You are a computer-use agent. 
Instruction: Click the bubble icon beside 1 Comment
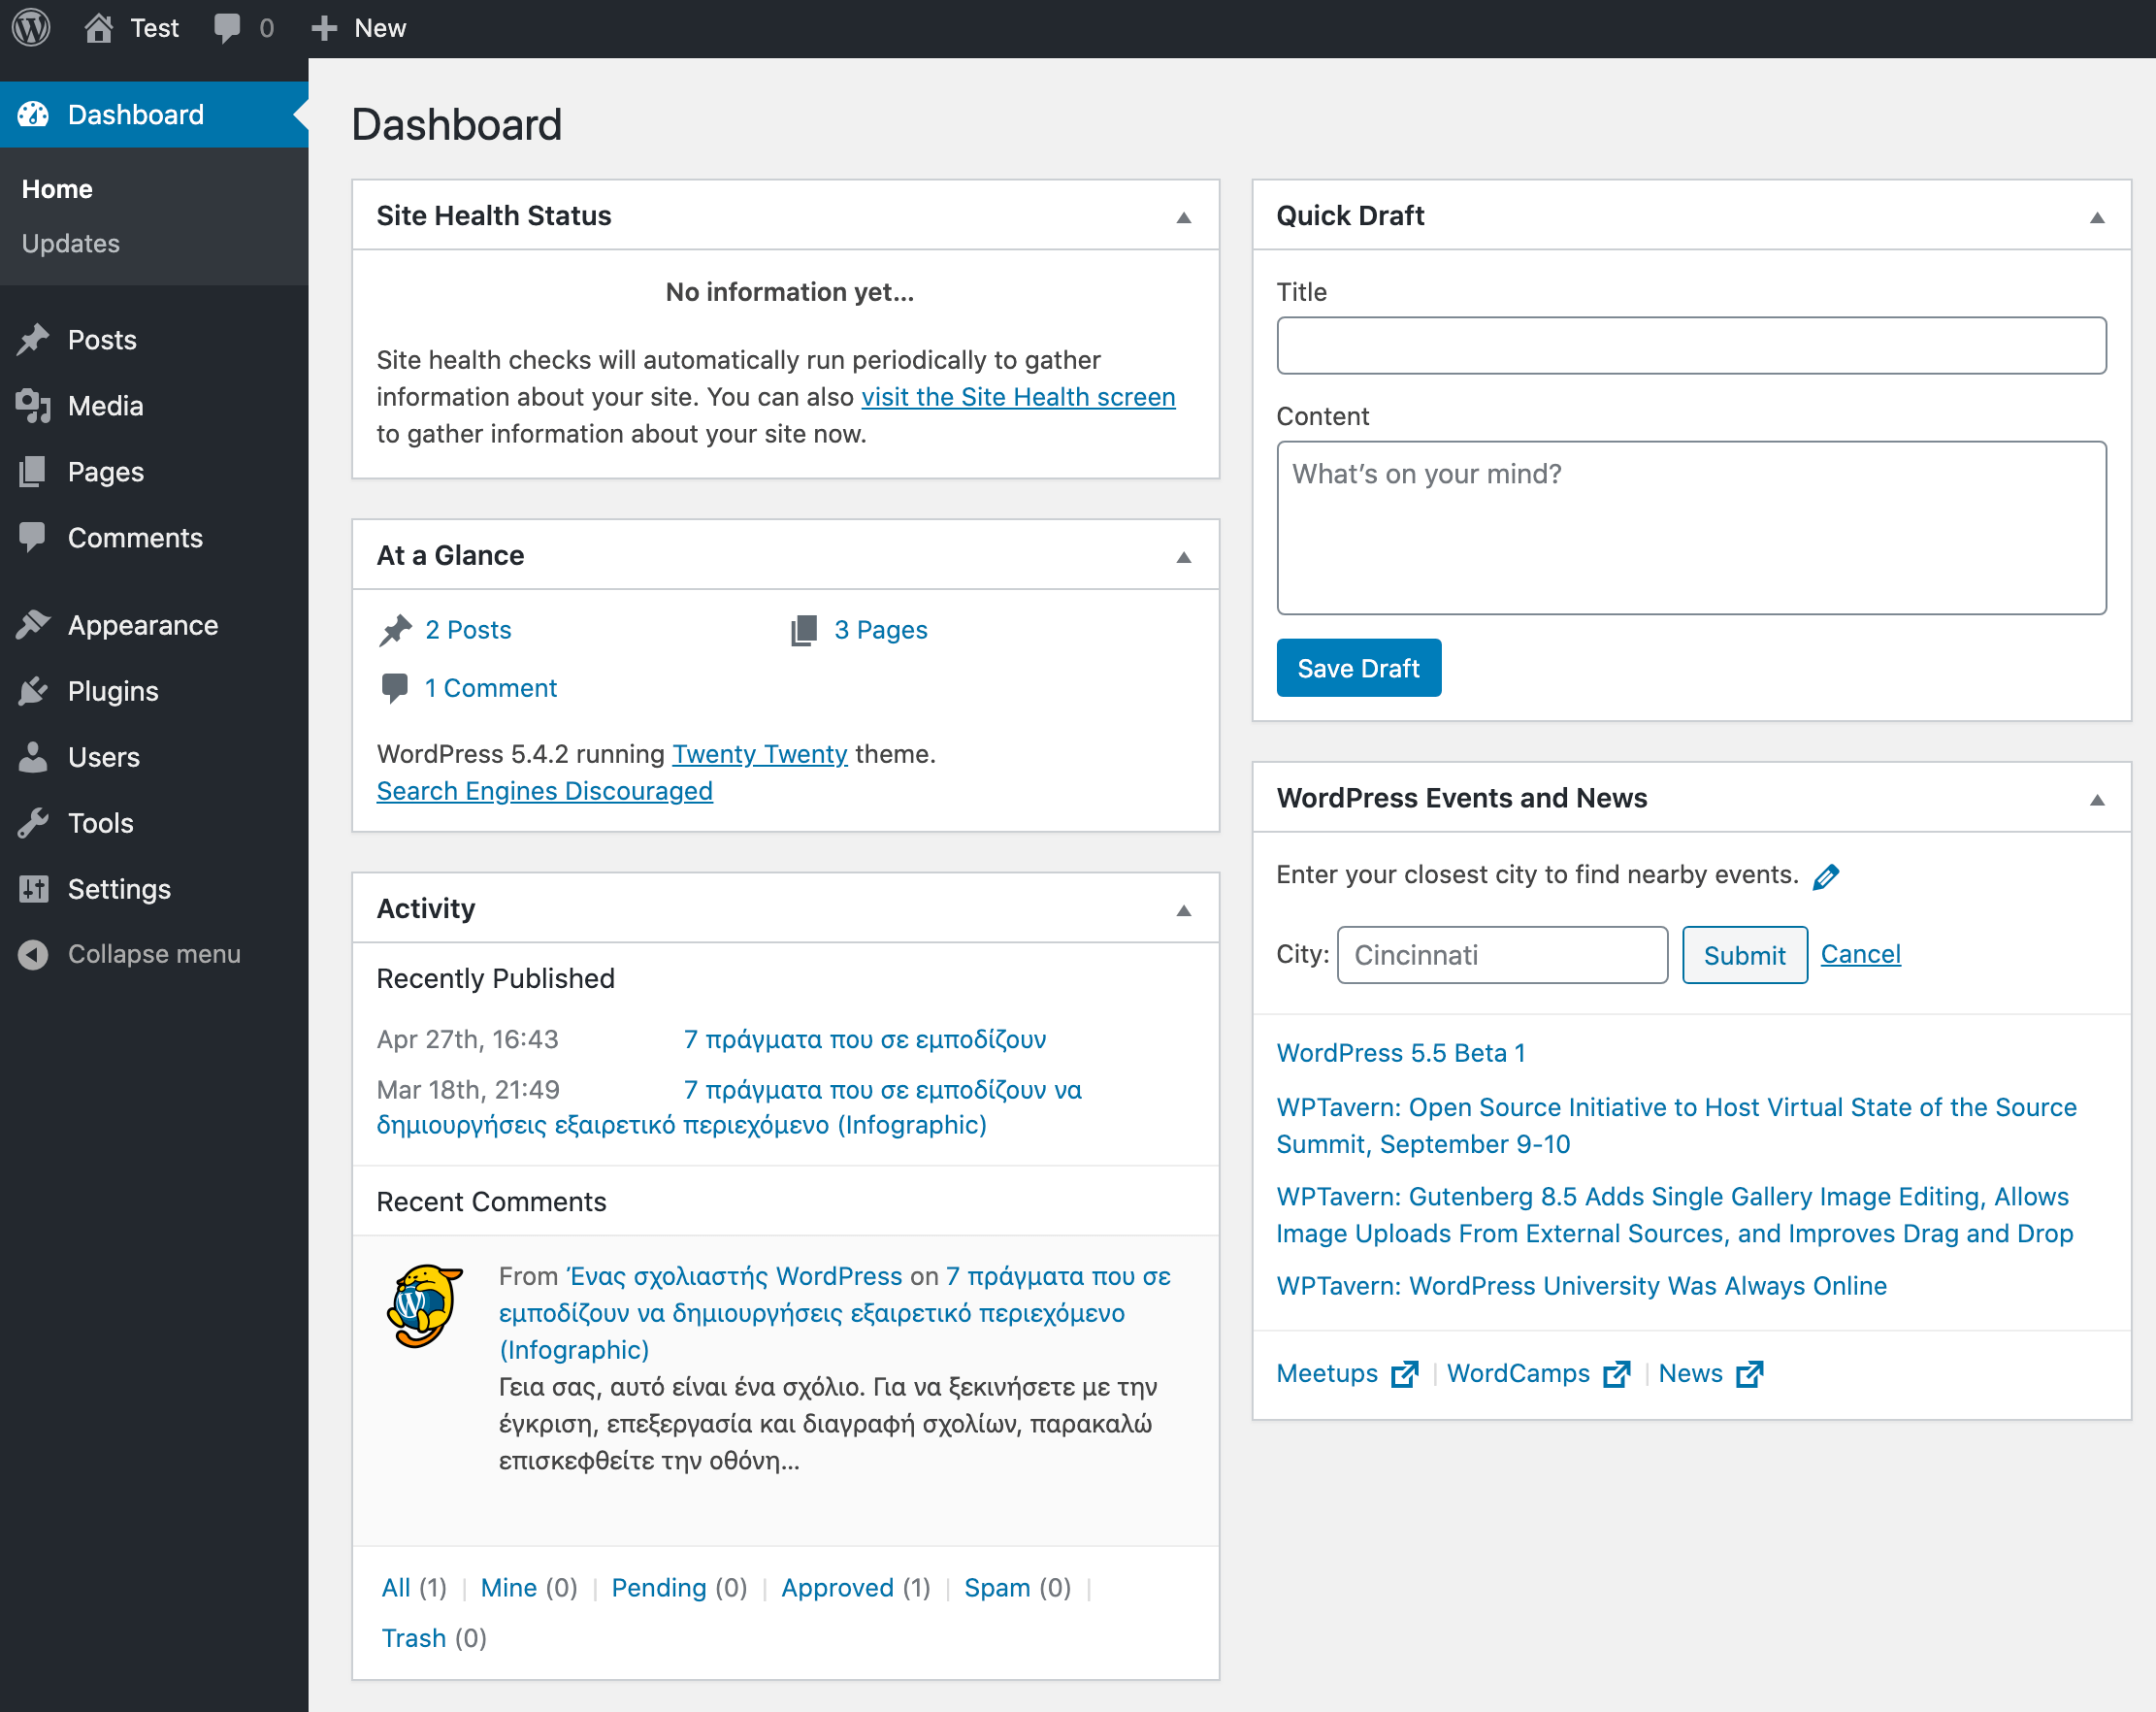(395, 688)
